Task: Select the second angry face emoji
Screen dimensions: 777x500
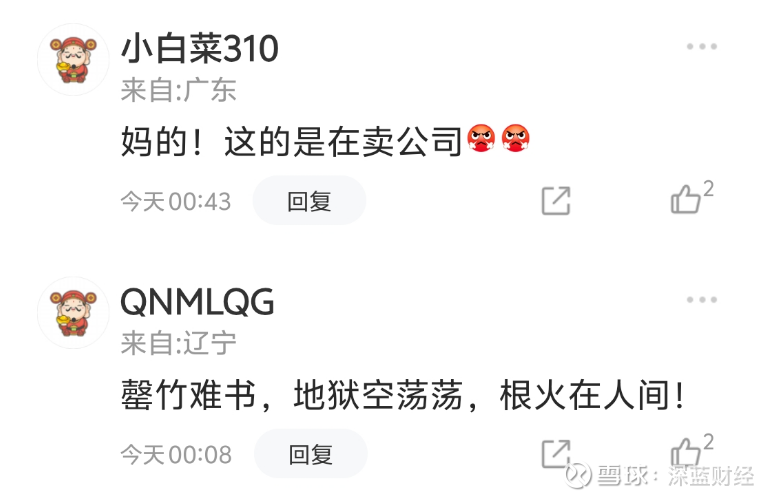Action: [515, 138]
